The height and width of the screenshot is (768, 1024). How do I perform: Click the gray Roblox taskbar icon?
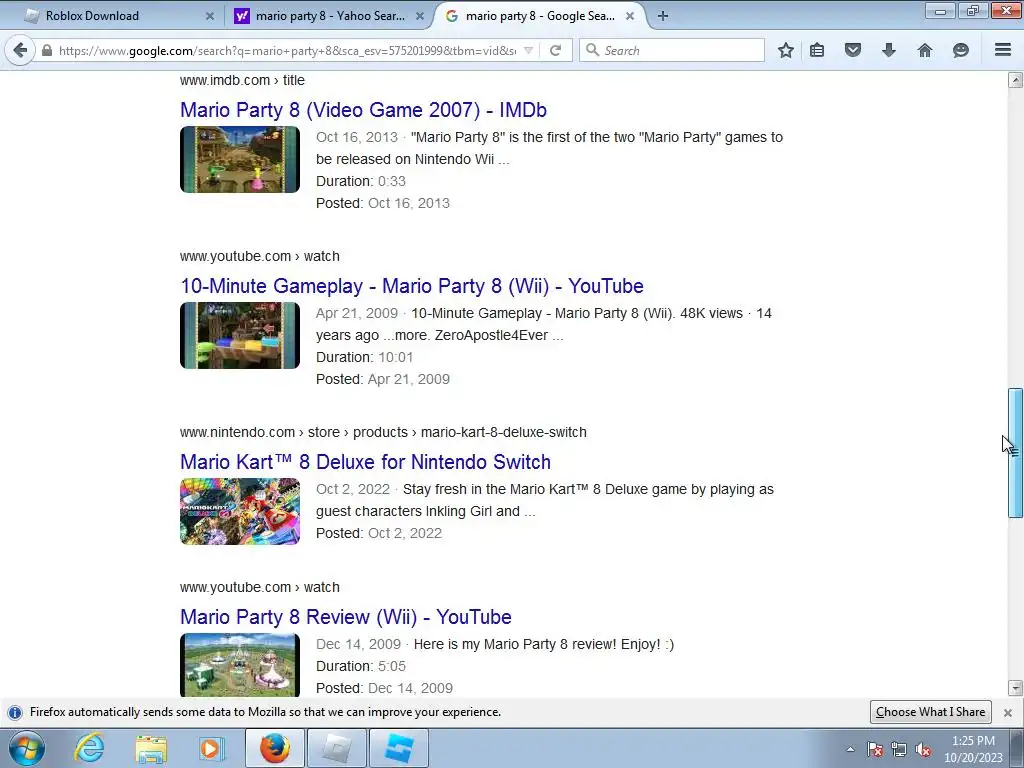tap(336, 748)
